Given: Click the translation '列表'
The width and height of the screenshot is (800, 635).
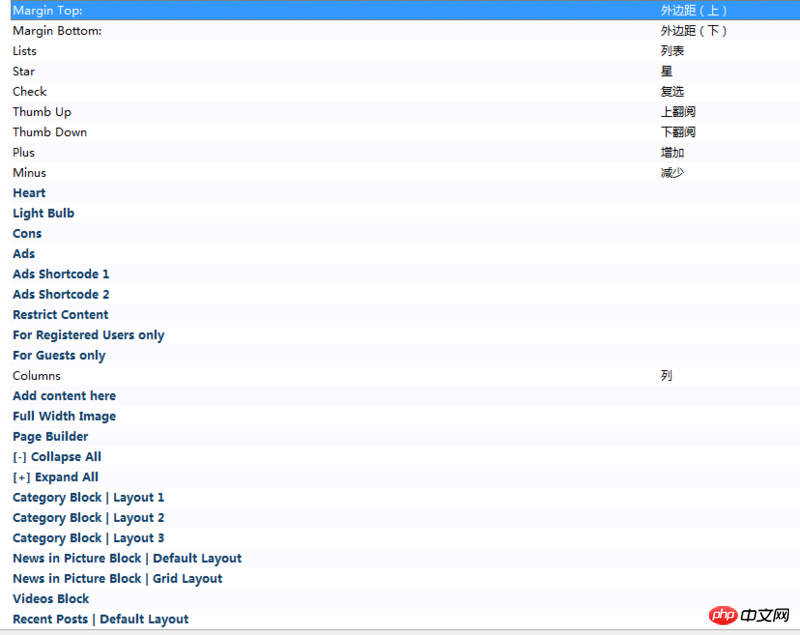Looking at the screenshot, I should coord(672,51).
